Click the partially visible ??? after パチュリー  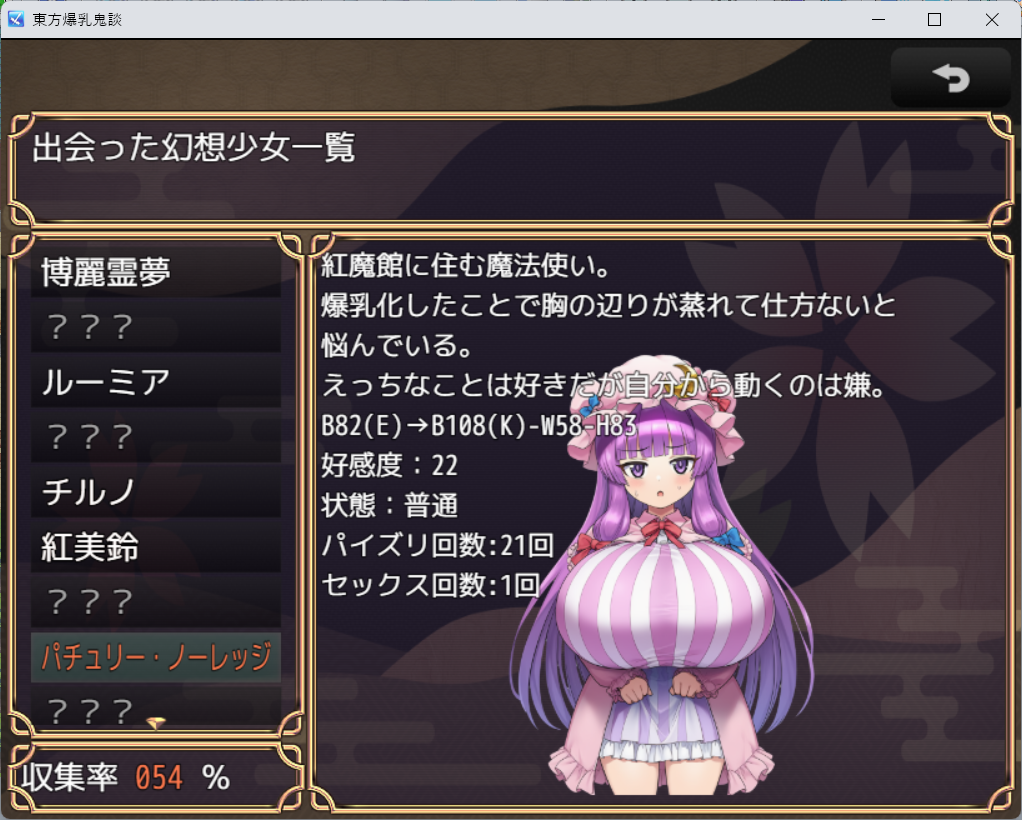tap(156, 707)
